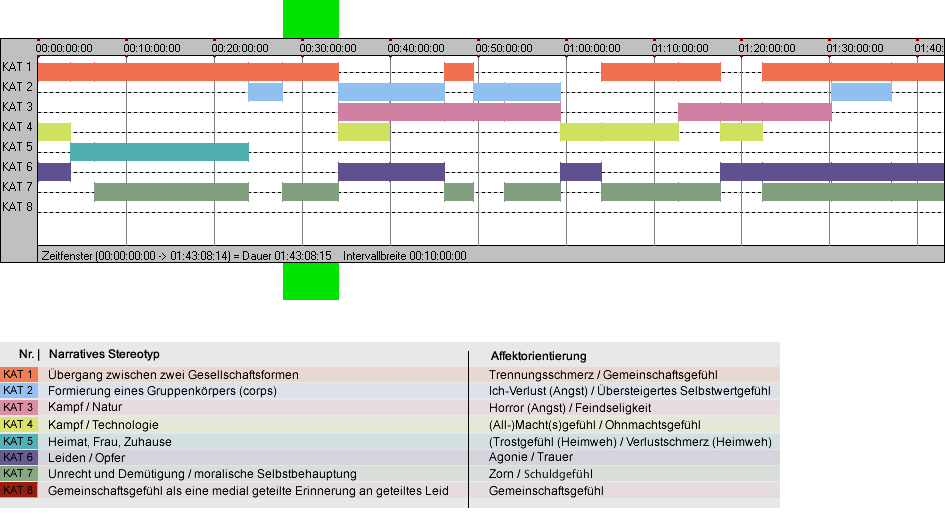
Task: Click 'Übergang zwischen zwei Gesellschaftsformen' text
Action: (174, 374)
